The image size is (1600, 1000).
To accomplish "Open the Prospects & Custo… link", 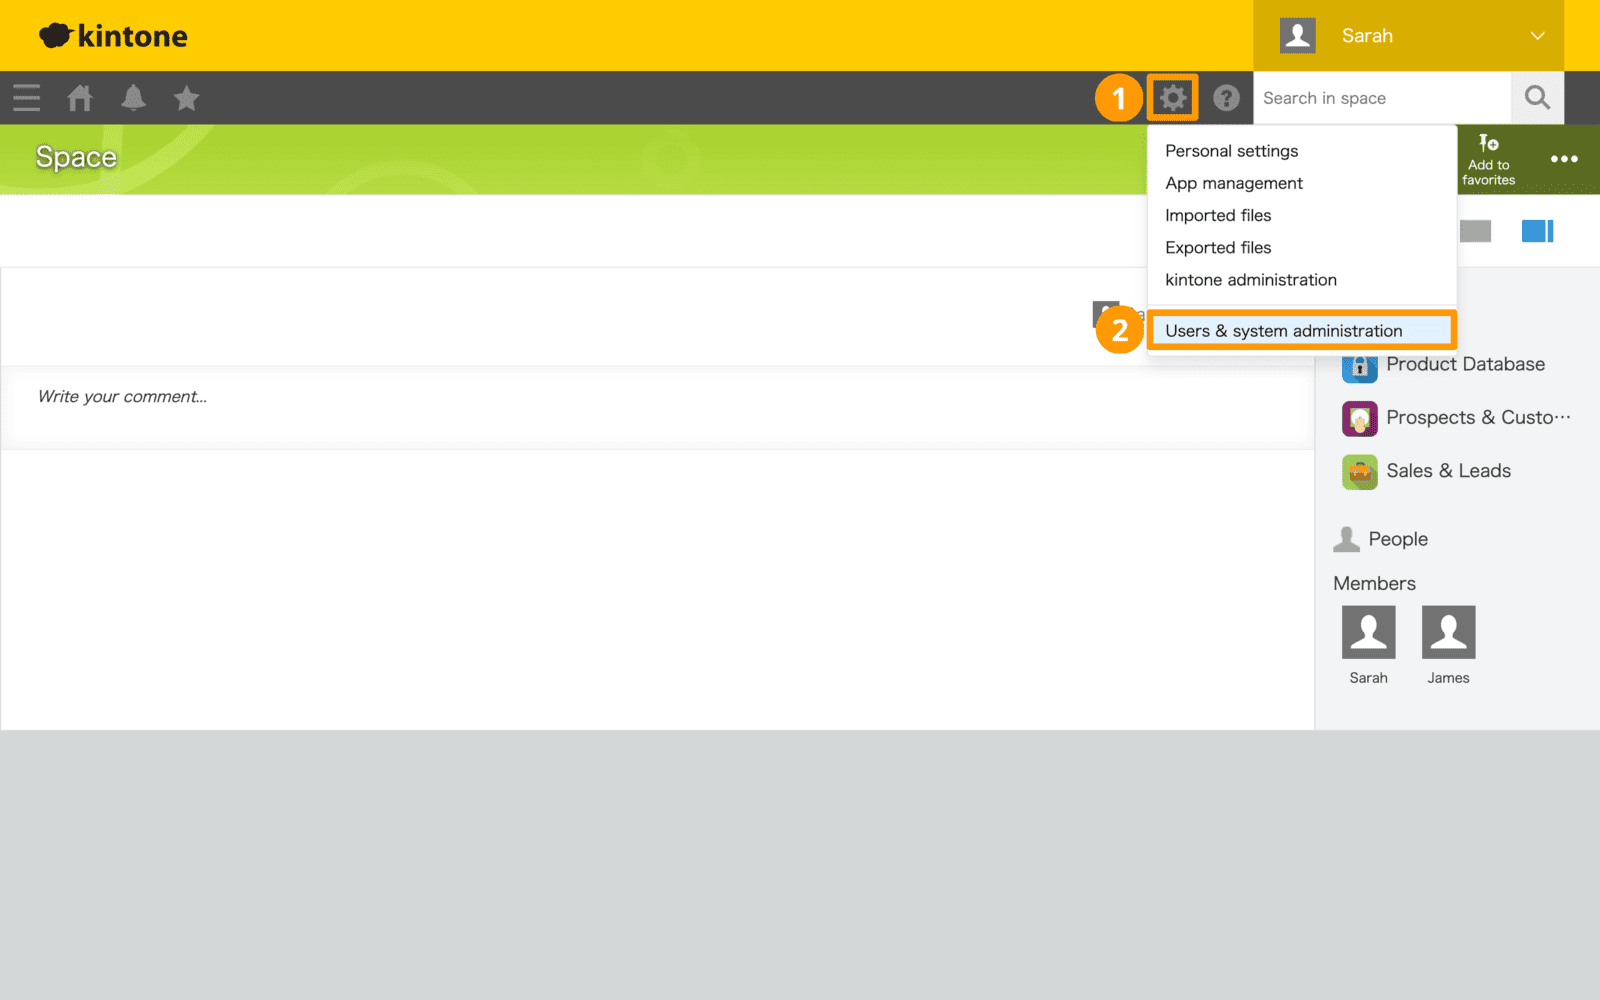I will pos(1478,417).
